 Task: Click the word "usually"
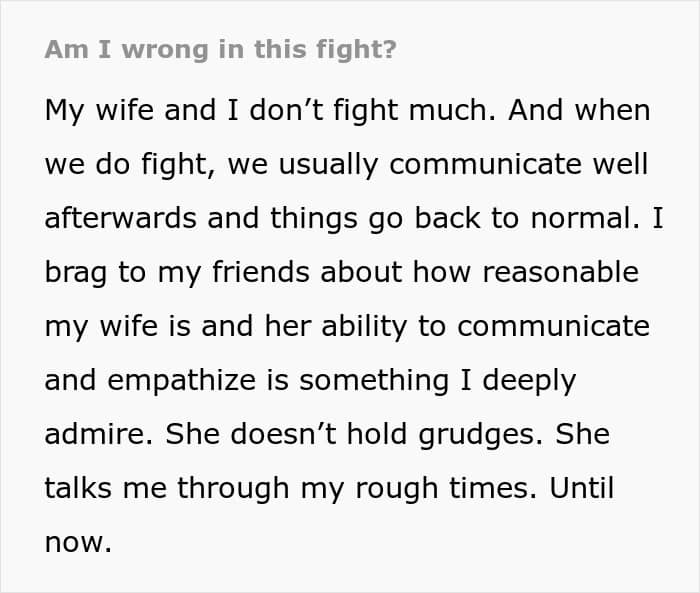click(326, 164)
